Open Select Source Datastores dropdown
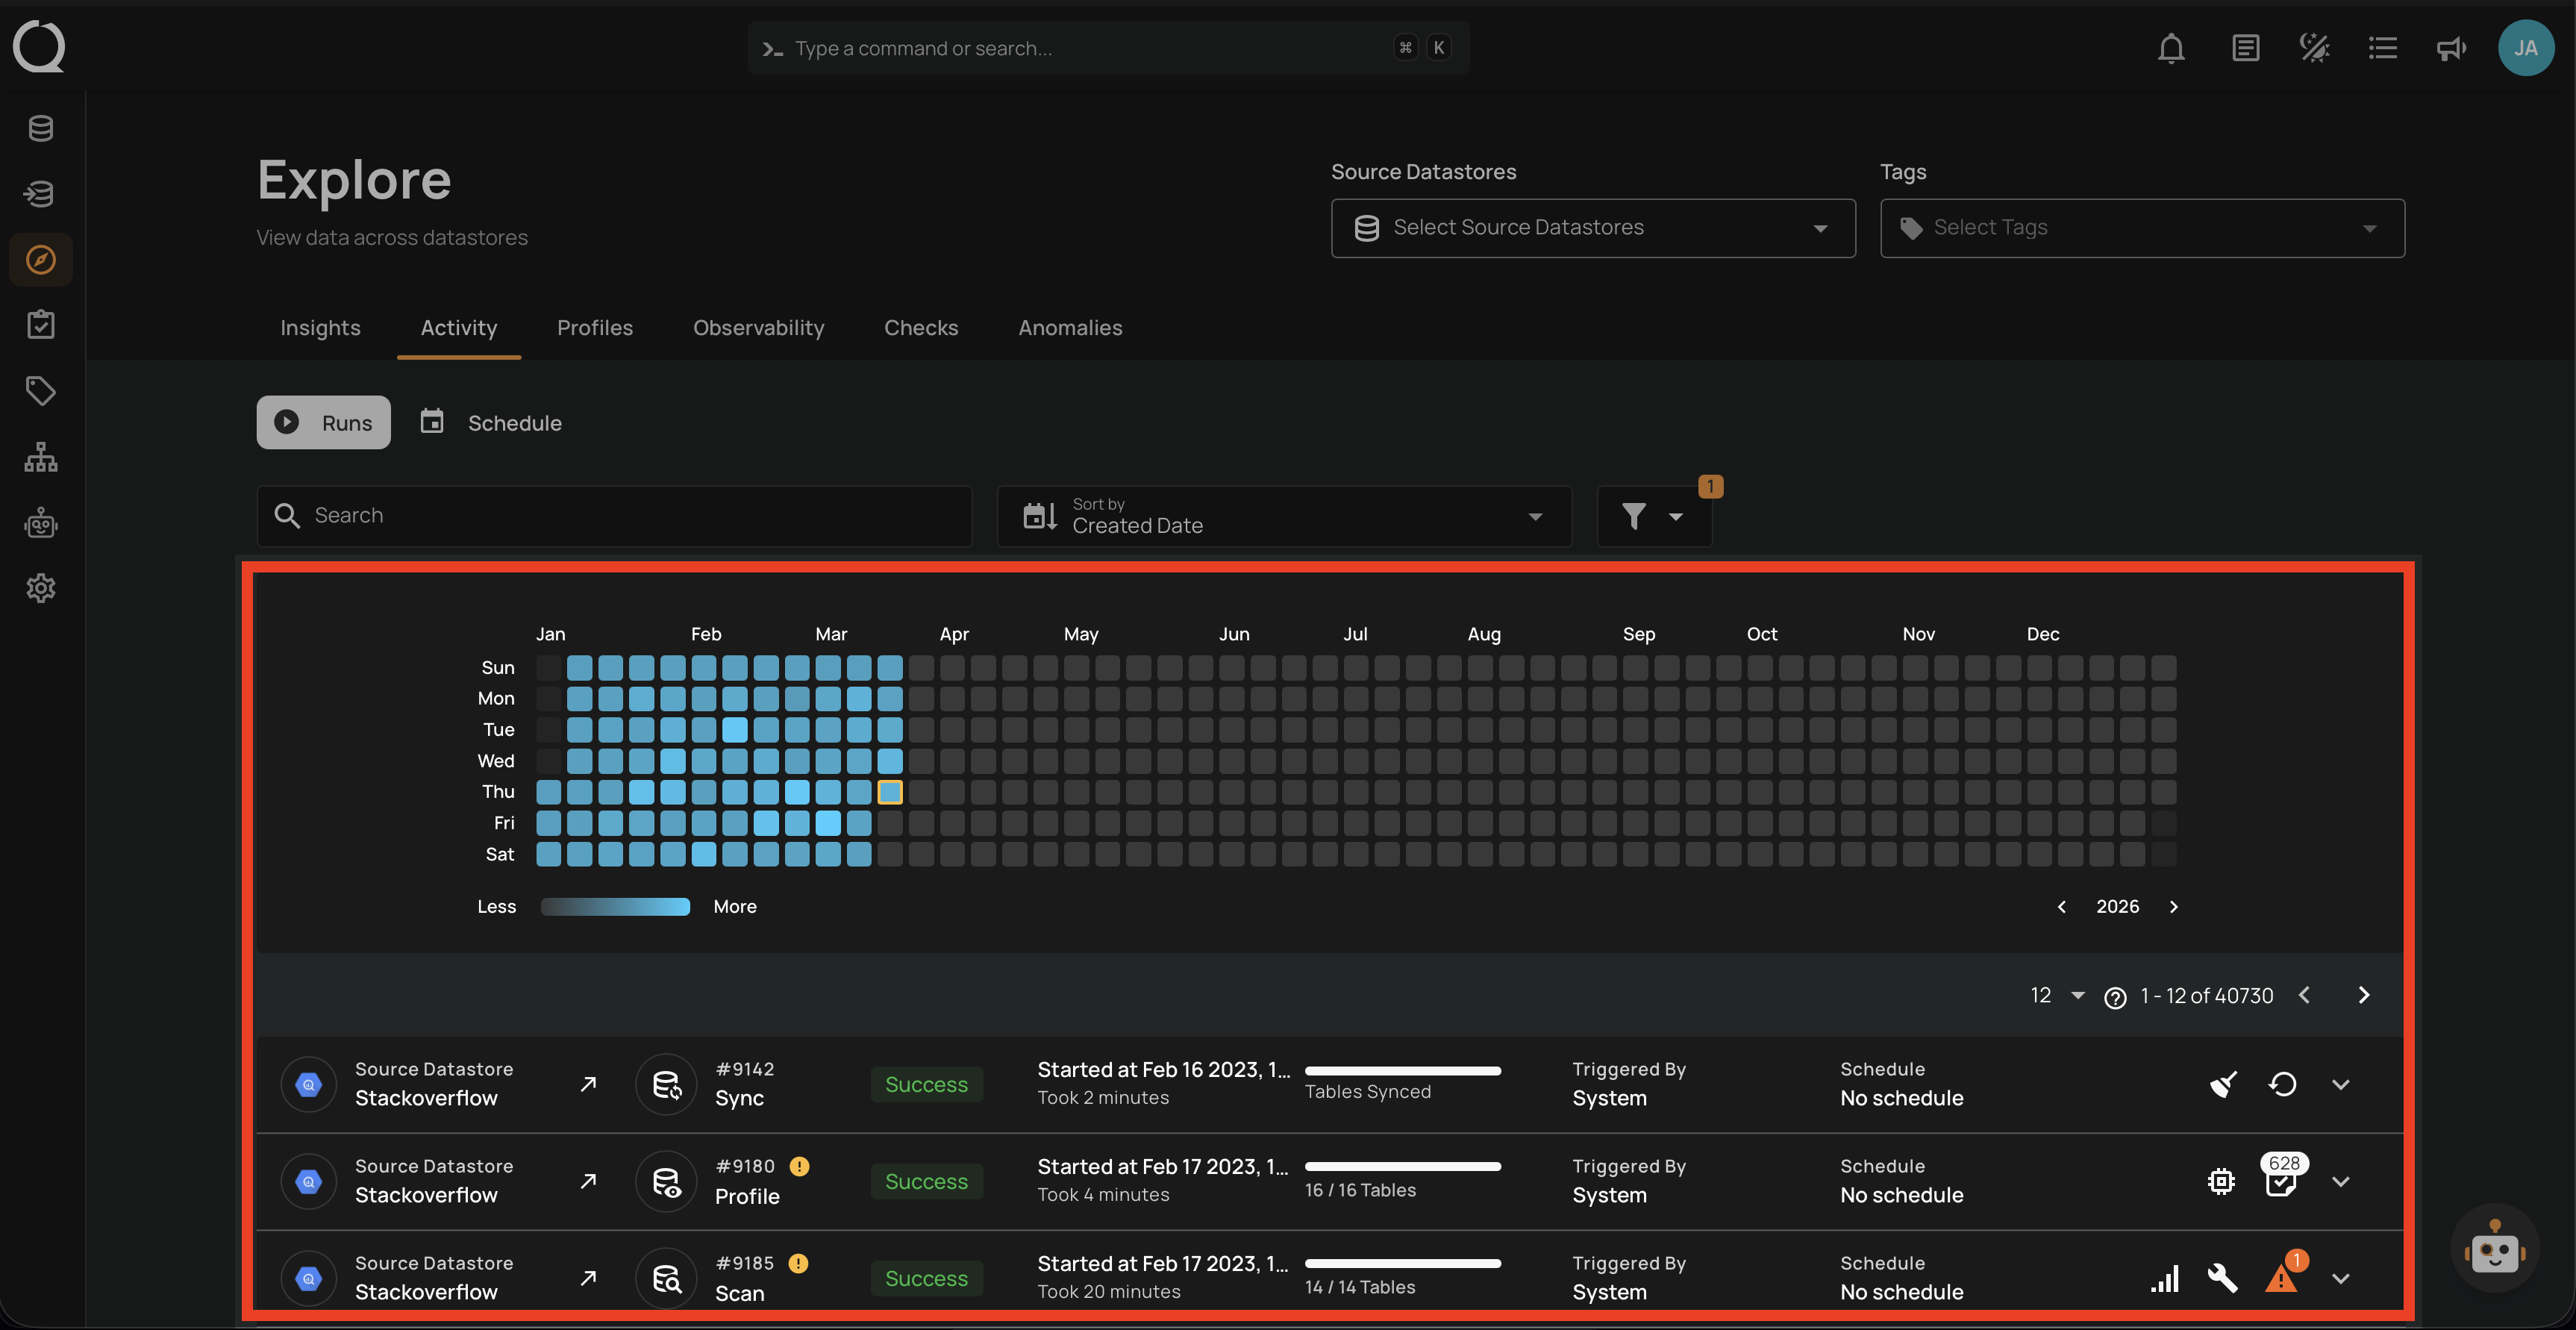 tap(1593, 228)
